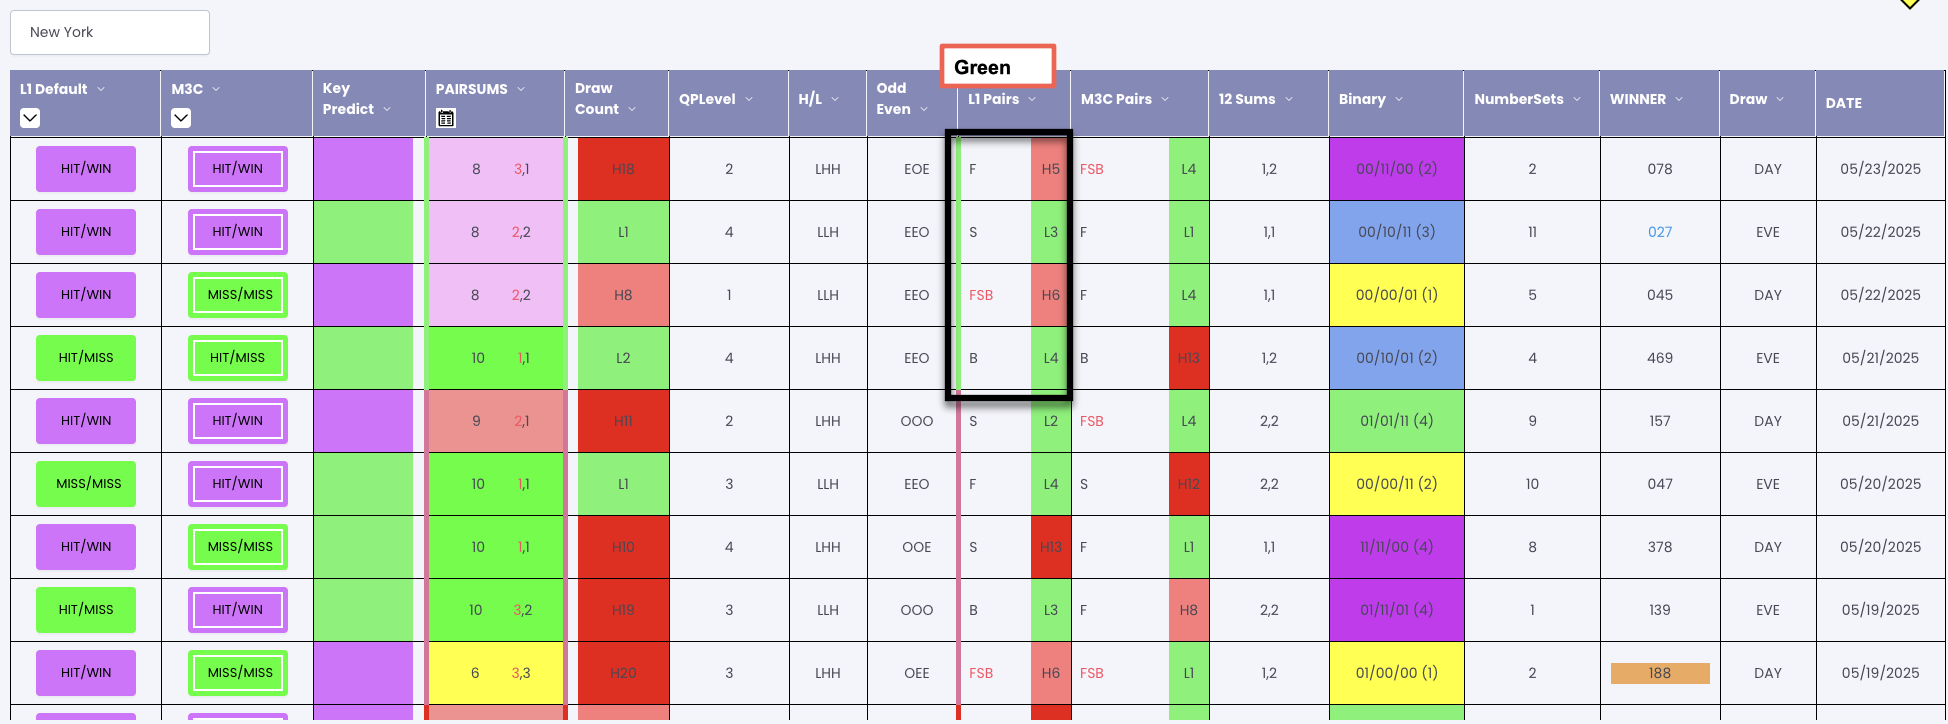Viewport: 1948px width, 724px height.
Task: Open the L1 Default column dropdown arrow
Action: (101, 89)
